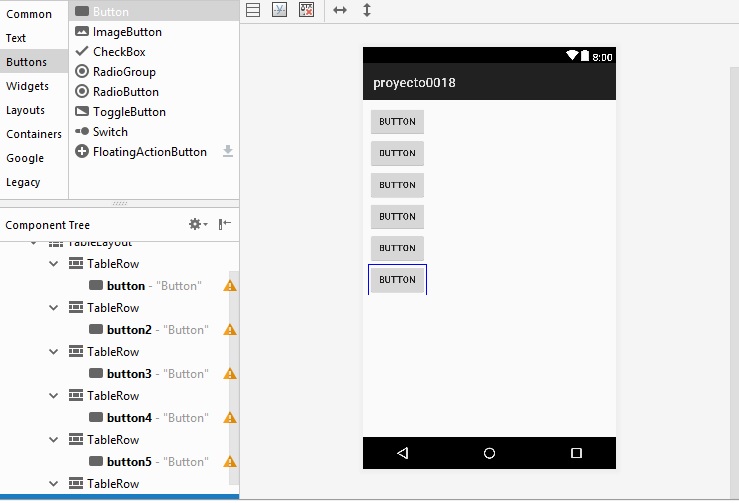739x503 pixels.
Task: Open the Component Tree gear settings dropdown
Action: pyautogui.click(x=198, y=225)
